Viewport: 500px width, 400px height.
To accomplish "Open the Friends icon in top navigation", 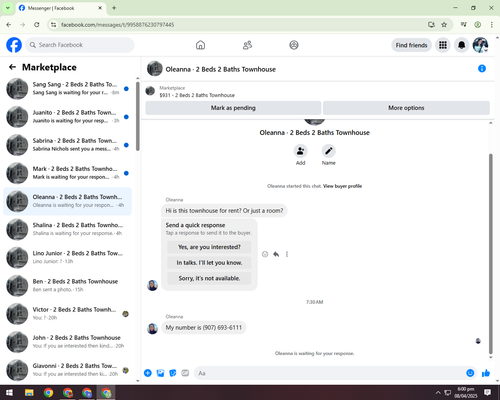I will (x=247, y=45).
